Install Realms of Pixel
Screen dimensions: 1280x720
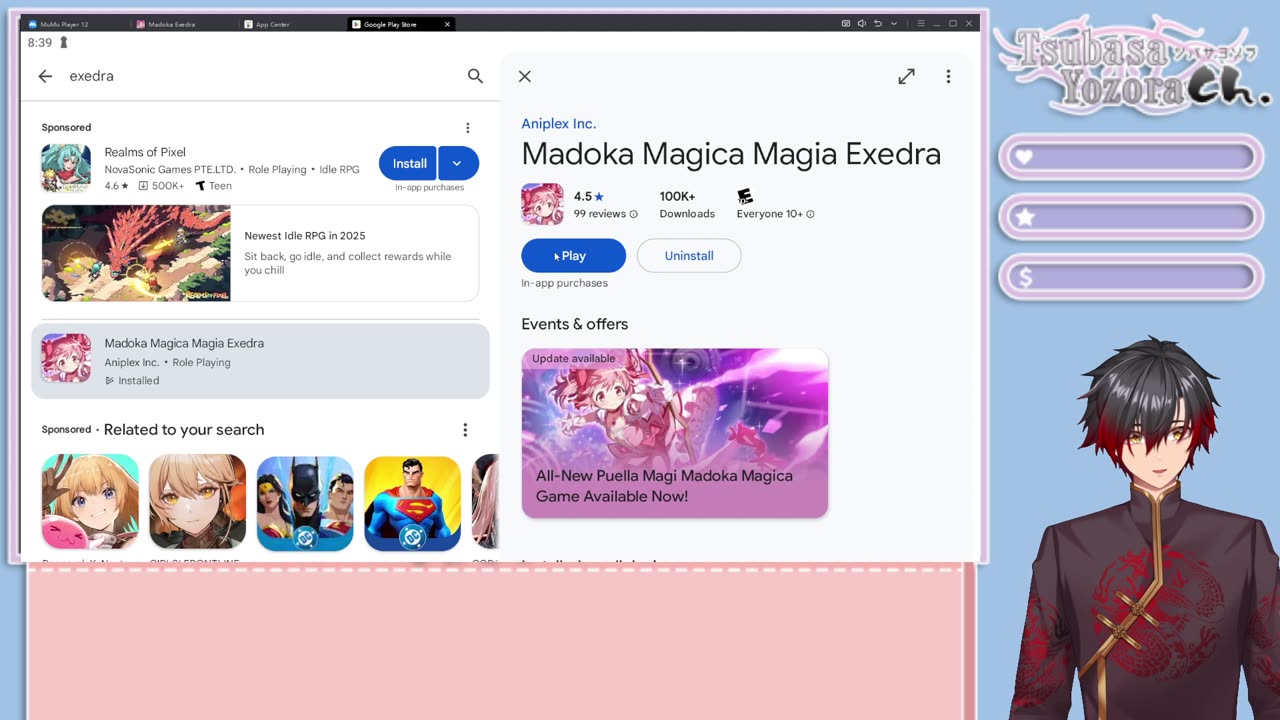(x=409, y=163)
